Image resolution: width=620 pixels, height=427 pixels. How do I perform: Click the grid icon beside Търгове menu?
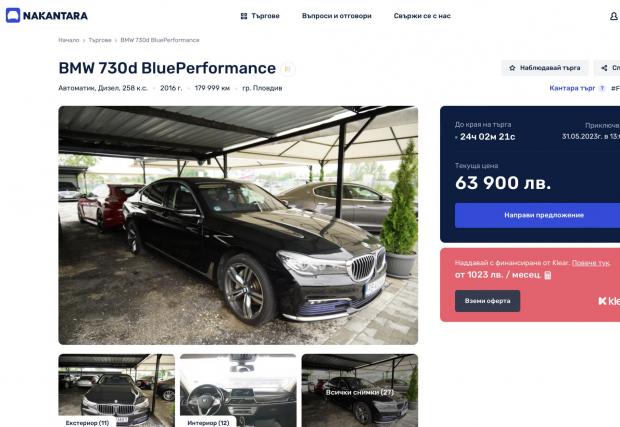pyautogui.click(x=244, y=16)
